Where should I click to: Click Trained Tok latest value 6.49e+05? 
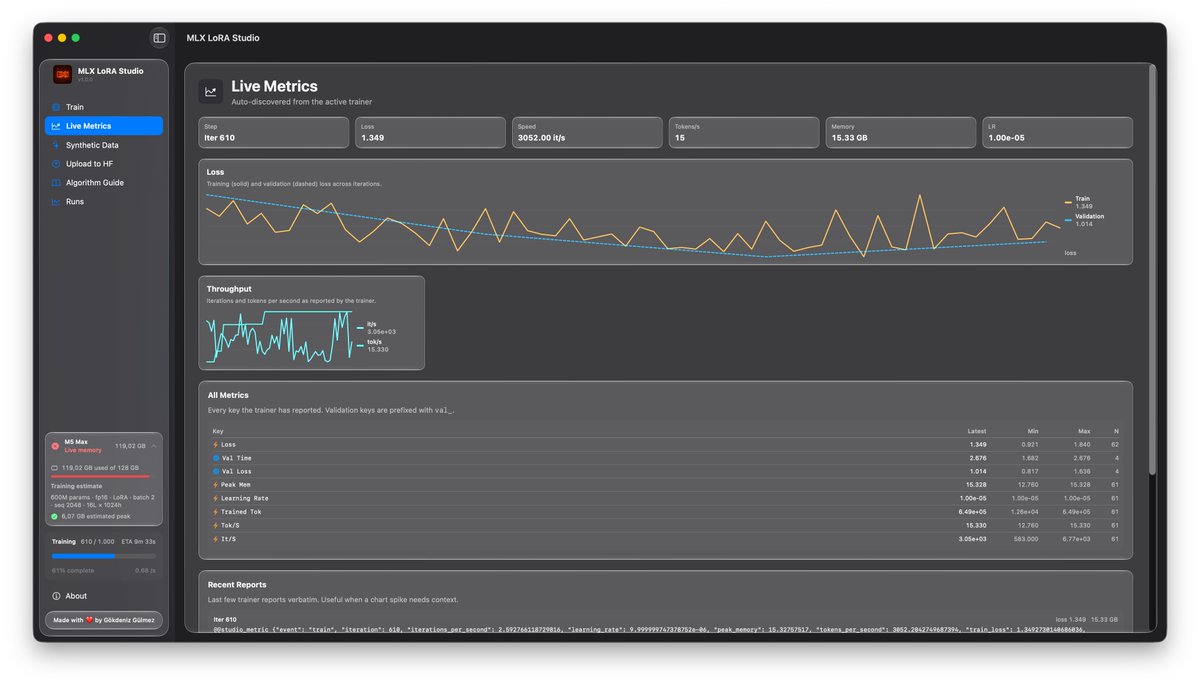(x=973, y=512)
